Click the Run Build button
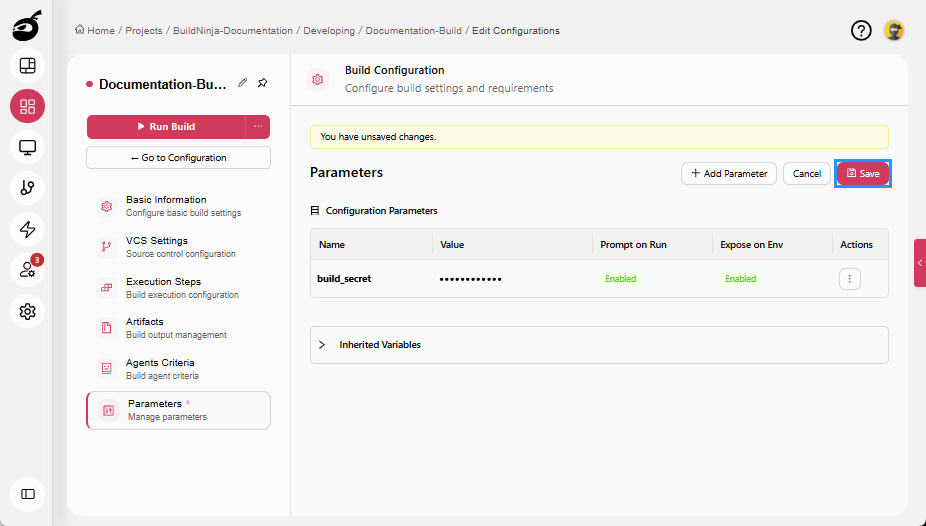This screenshot has height=526, width=926. 166,126
